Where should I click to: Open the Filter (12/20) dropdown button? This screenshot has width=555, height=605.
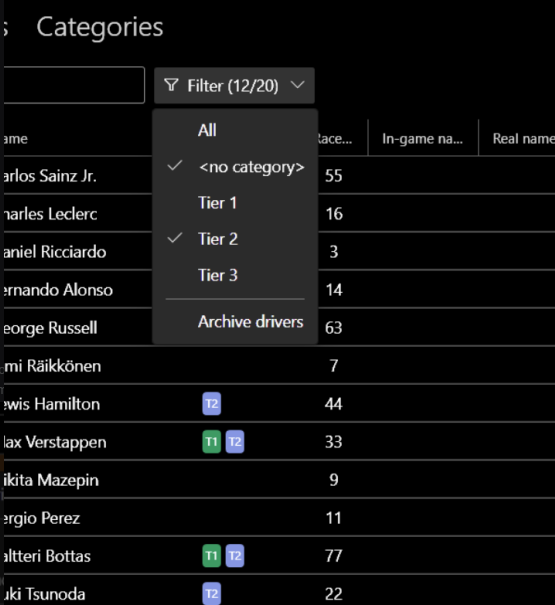pos(234,86)
